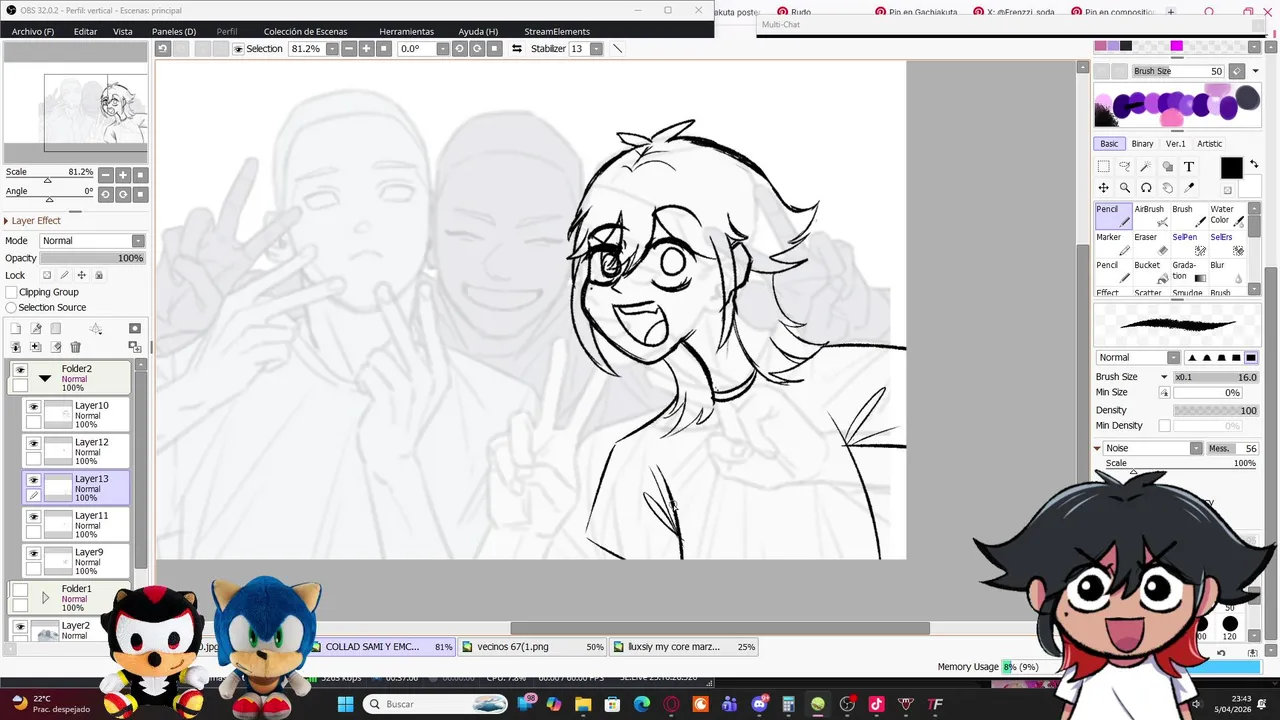Open the Editar menu
This screenshot has width=1280, height=720.
click(85, 31)
